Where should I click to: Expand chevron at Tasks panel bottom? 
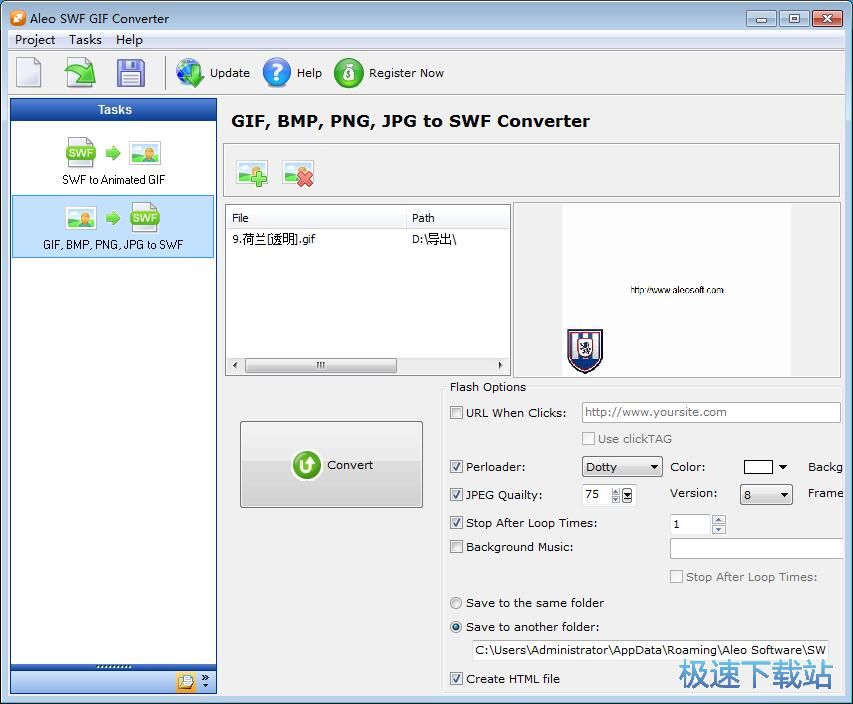pyautogui.click(x=206, y=681)
